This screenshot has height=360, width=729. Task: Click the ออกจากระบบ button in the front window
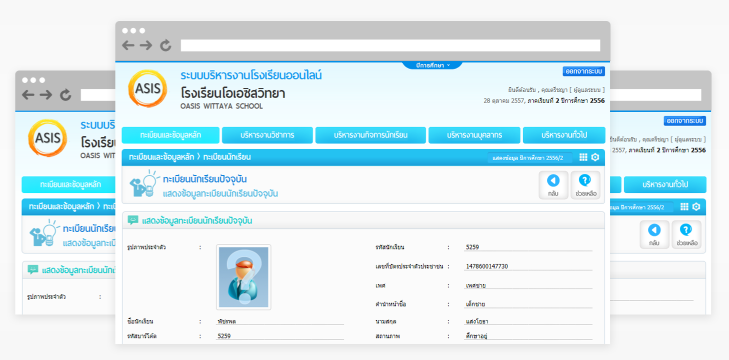click(583, 71)
